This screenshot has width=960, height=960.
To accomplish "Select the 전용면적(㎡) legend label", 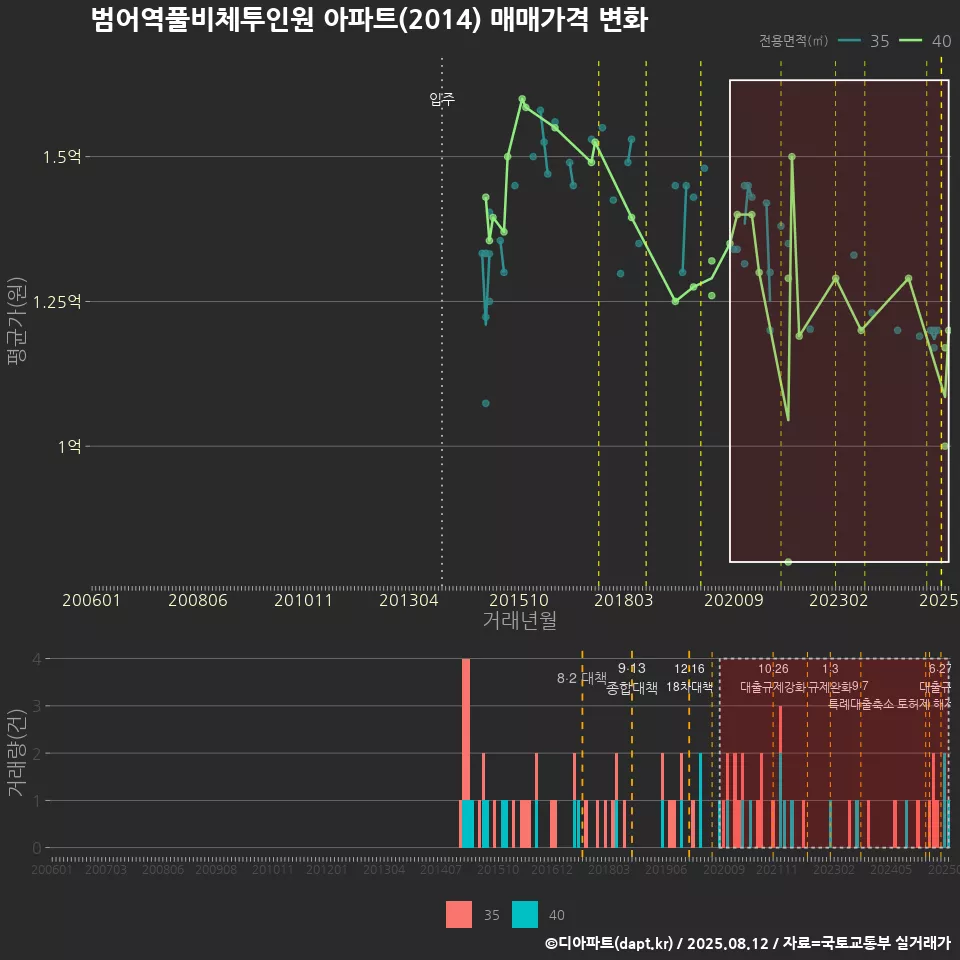I will coord(793,41).
